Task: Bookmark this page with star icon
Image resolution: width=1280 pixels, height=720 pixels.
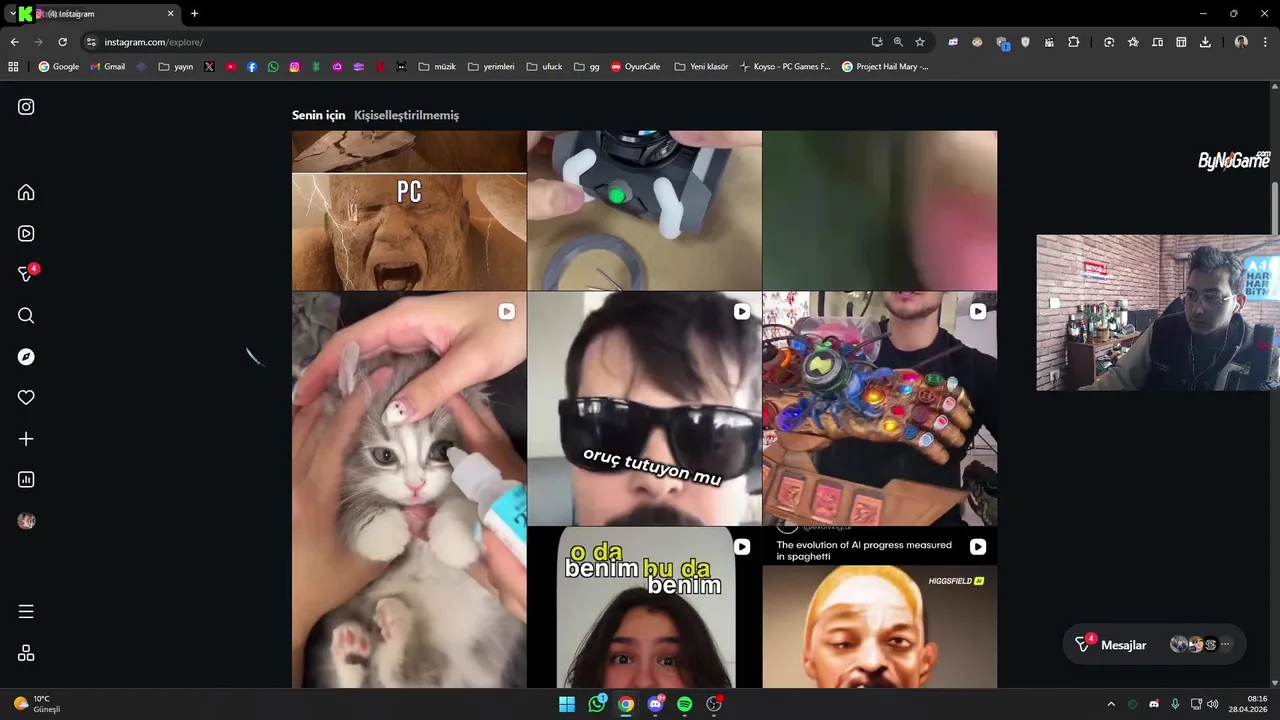Action: (x=920, y=42)
